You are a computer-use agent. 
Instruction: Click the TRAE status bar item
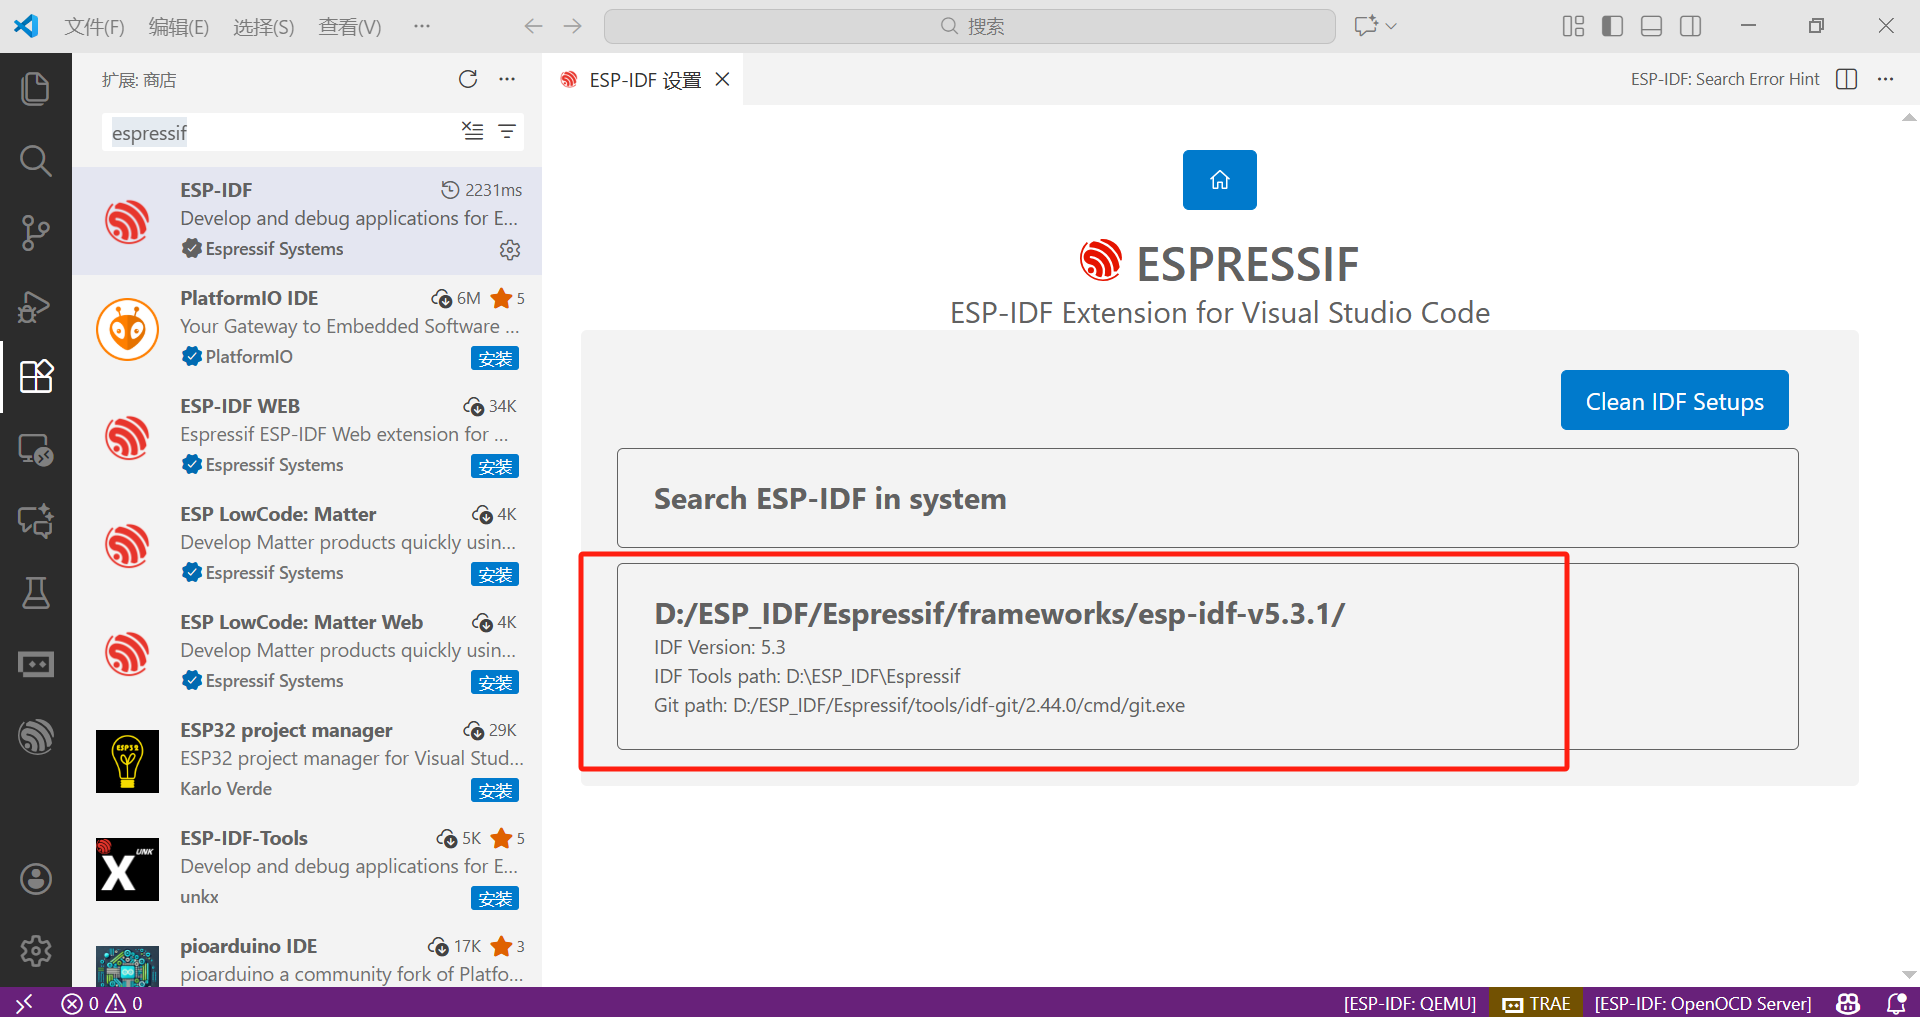coord(1537,1003)
